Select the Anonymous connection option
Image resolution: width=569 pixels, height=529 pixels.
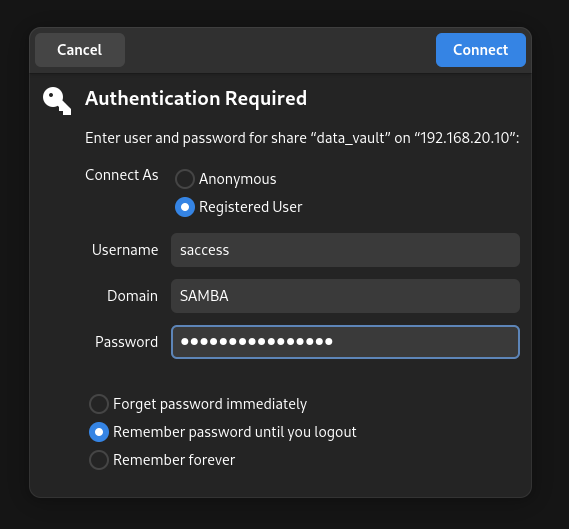click(185, 179)
